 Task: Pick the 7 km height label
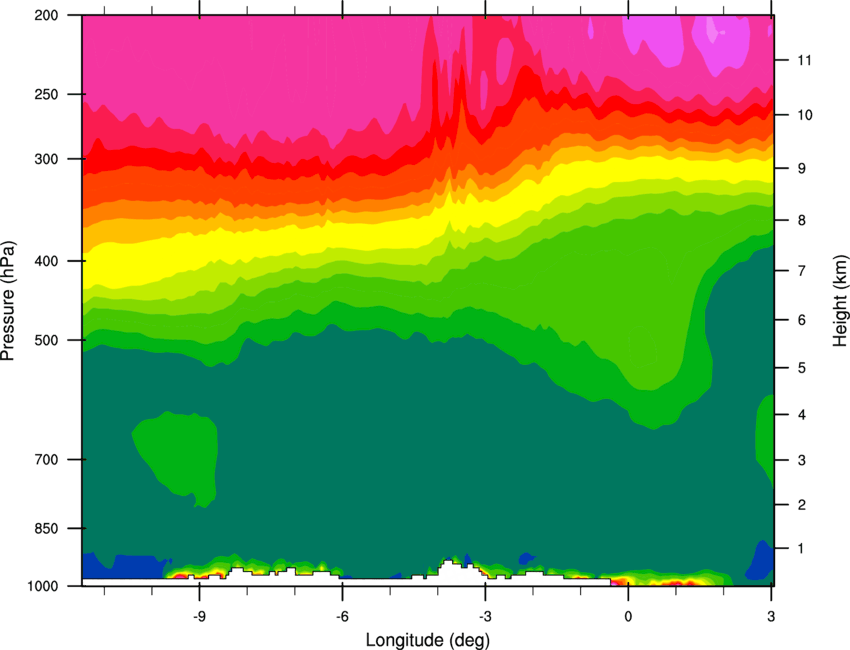tap(801, 271)
